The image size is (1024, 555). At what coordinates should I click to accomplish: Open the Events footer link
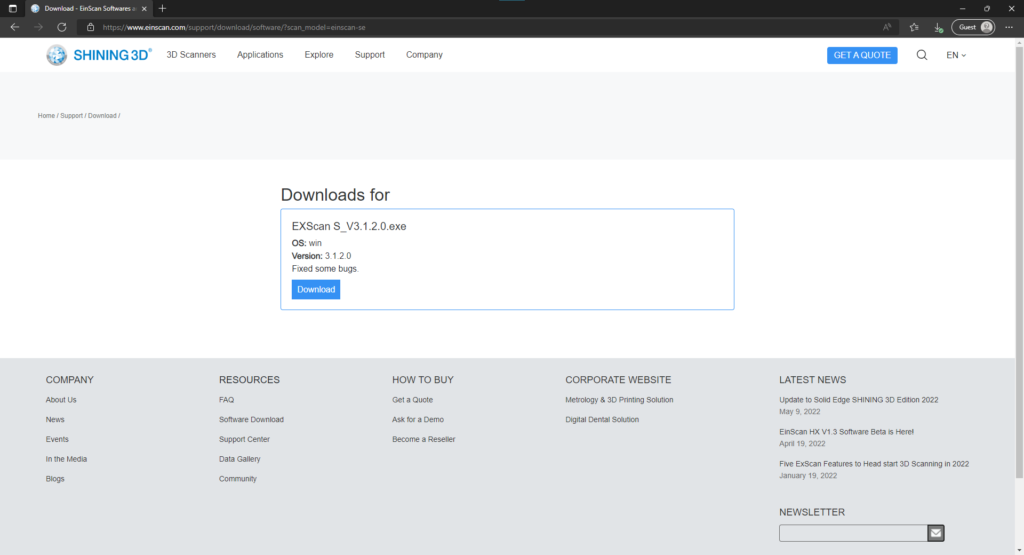tap(57, 439)
